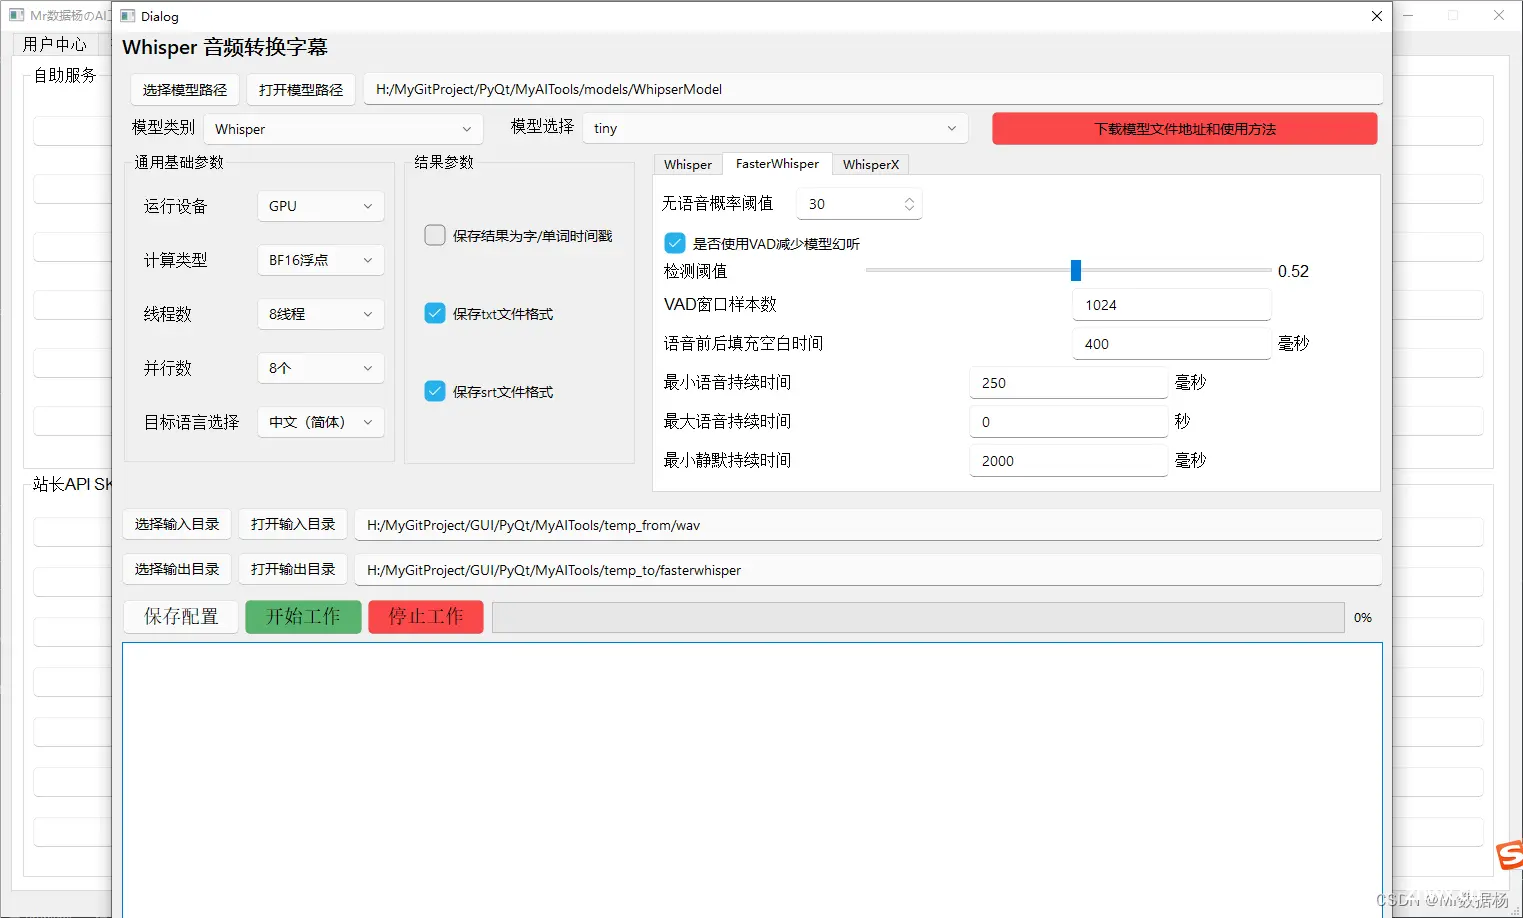This screenshot has height=918, width=1523.
Task: Switch to the WhisperX tab
Action: (x=871, y=164)
